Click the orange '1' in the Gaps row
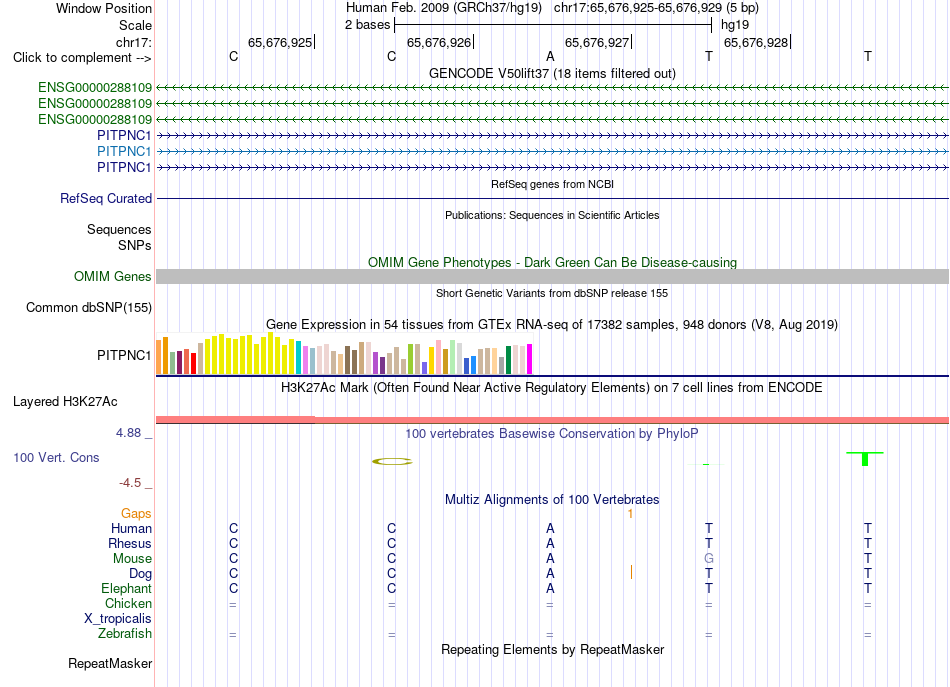The image size is (950, 687). click(630, 514)
